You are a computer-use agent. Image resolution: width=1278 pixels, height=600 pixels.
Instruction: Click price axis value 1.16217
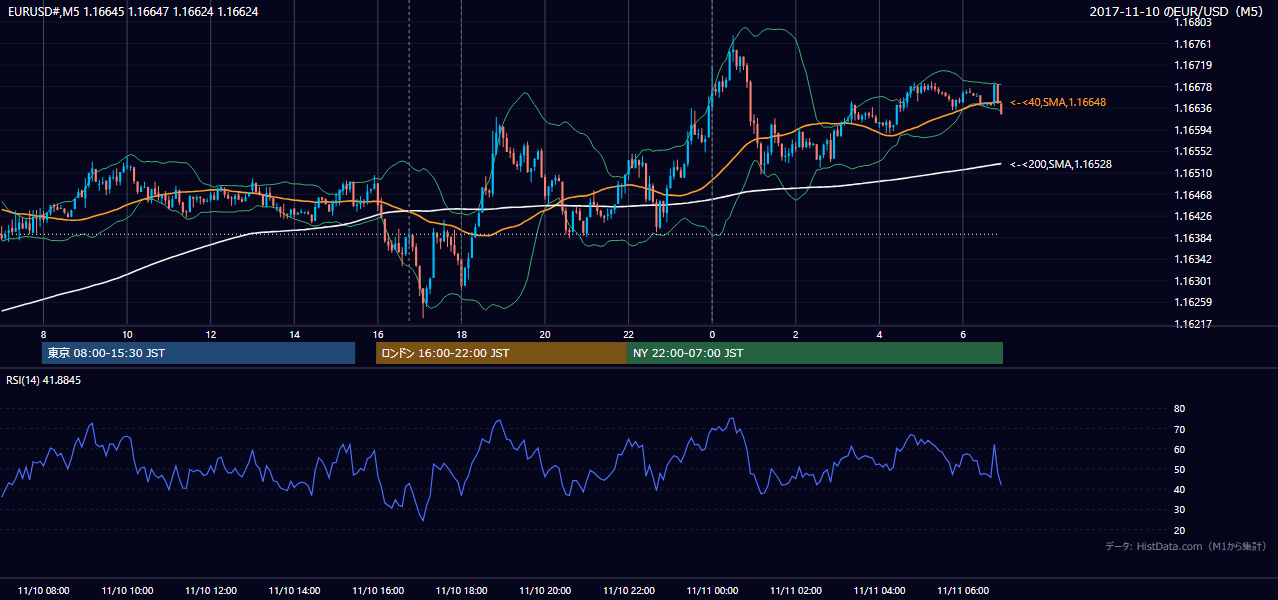click(x=1193, y=324)
